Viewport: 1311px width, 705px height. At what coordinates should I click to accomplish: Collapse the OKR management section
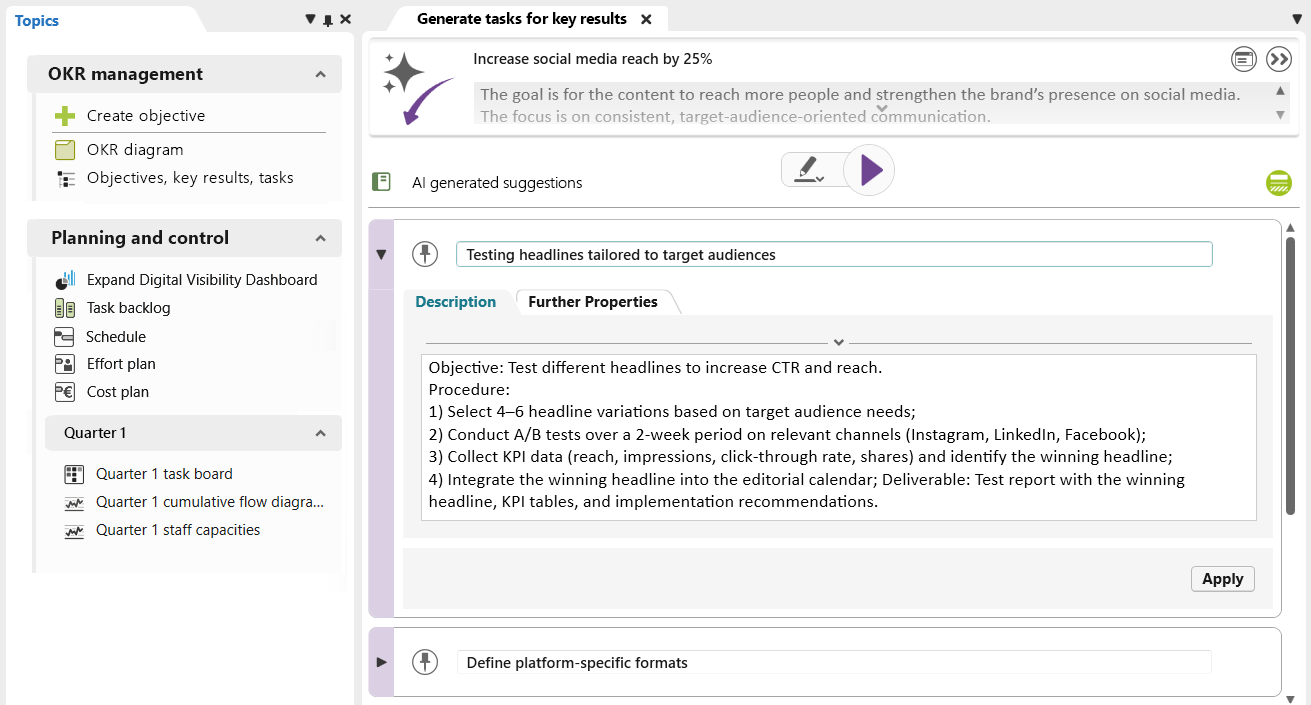click(320, 74)
